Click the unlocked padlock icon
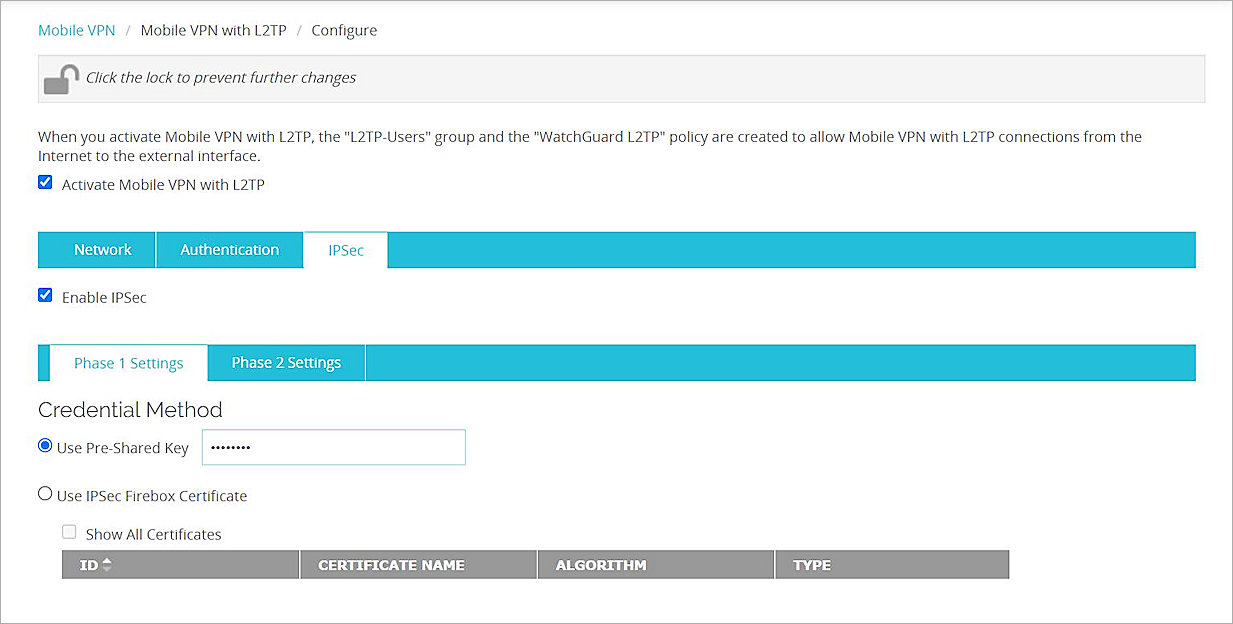Image resolution: width=1233 pixels, height=624 pixels. tap(58, 77)
